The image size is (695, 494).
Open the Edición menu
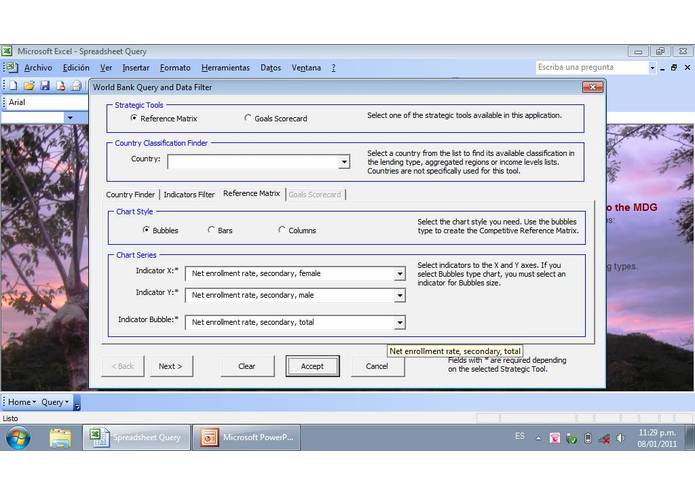pyautogui.click(x=76, y=68)
